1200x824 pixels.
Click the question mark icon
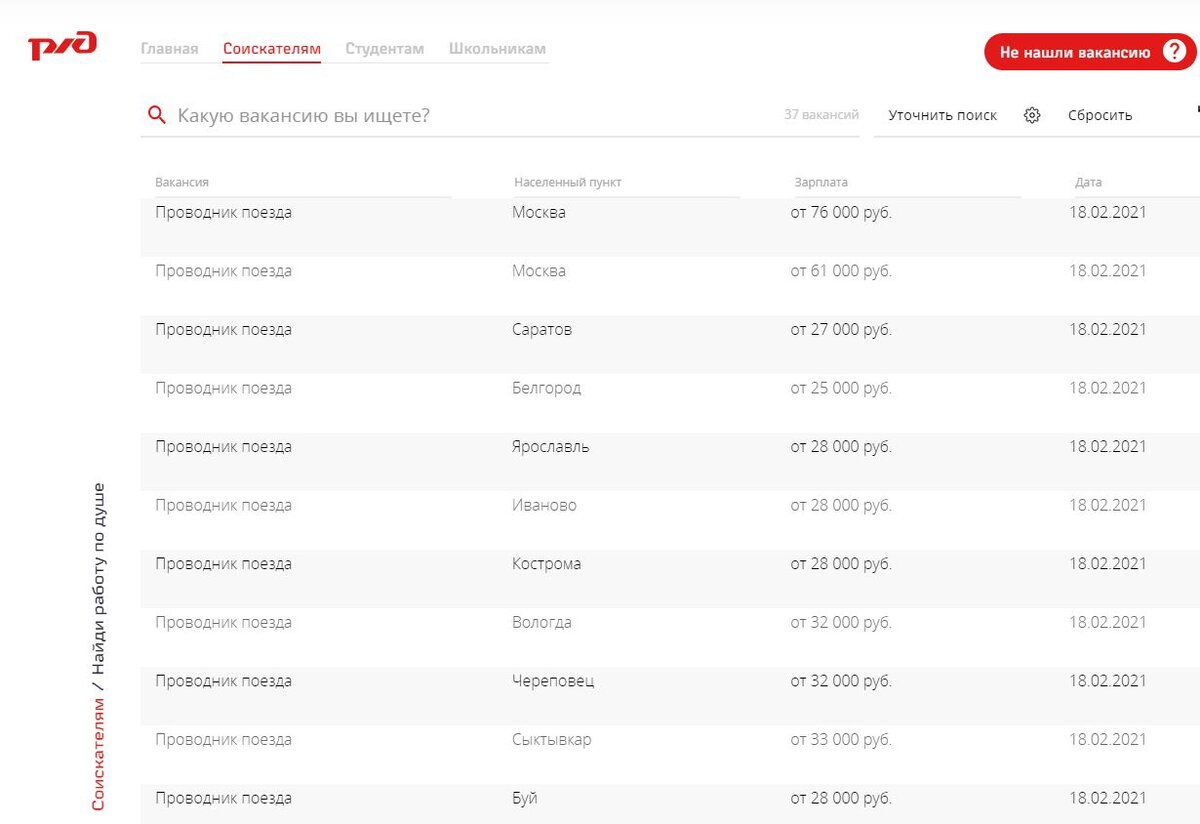point(1174,52)
